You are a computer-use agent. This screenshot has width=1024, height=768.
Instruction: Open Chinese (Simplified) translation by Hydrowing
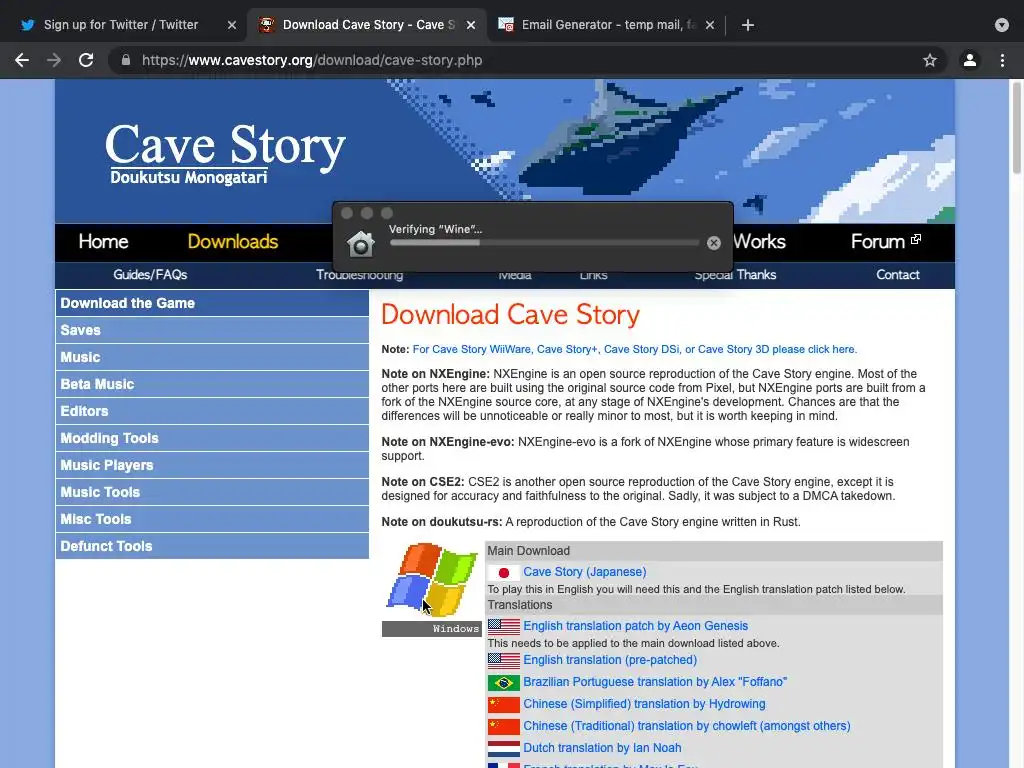644,704
